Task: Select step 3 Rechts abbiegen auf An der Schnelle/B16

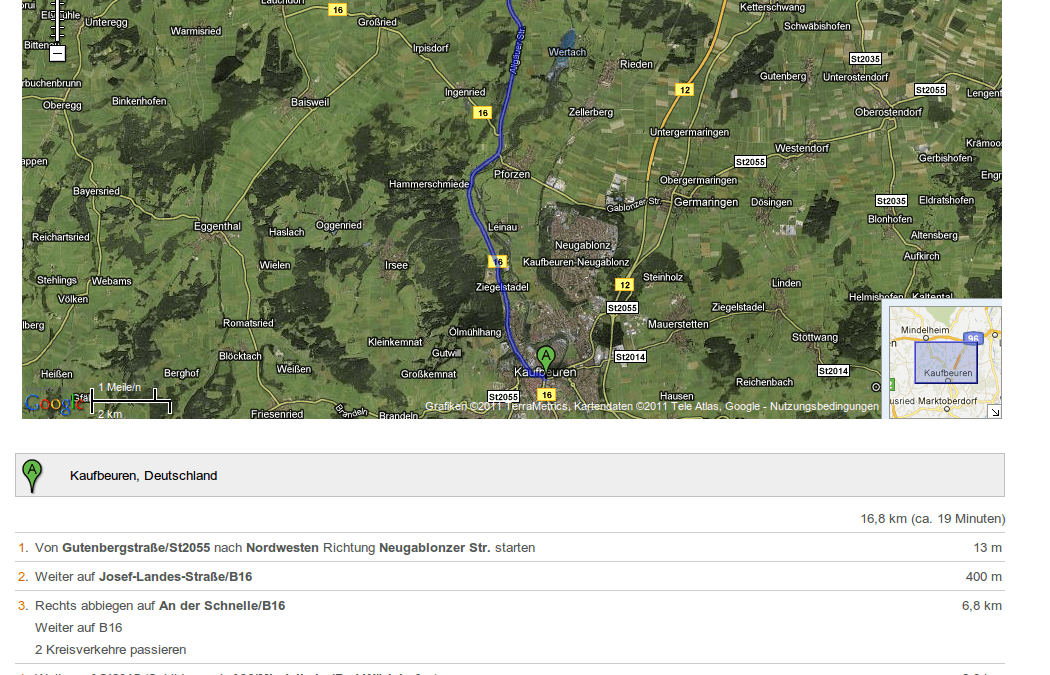Action: point(510,627)
